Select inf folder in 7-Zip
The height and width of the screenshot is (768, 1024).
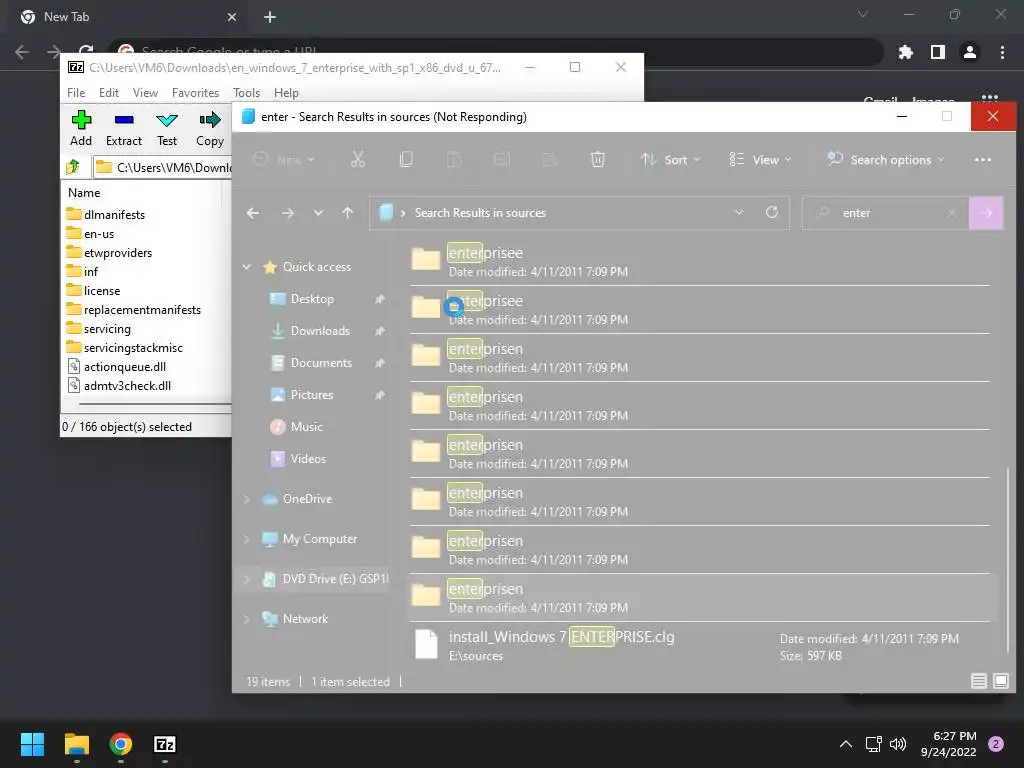(x=82, y=271)
